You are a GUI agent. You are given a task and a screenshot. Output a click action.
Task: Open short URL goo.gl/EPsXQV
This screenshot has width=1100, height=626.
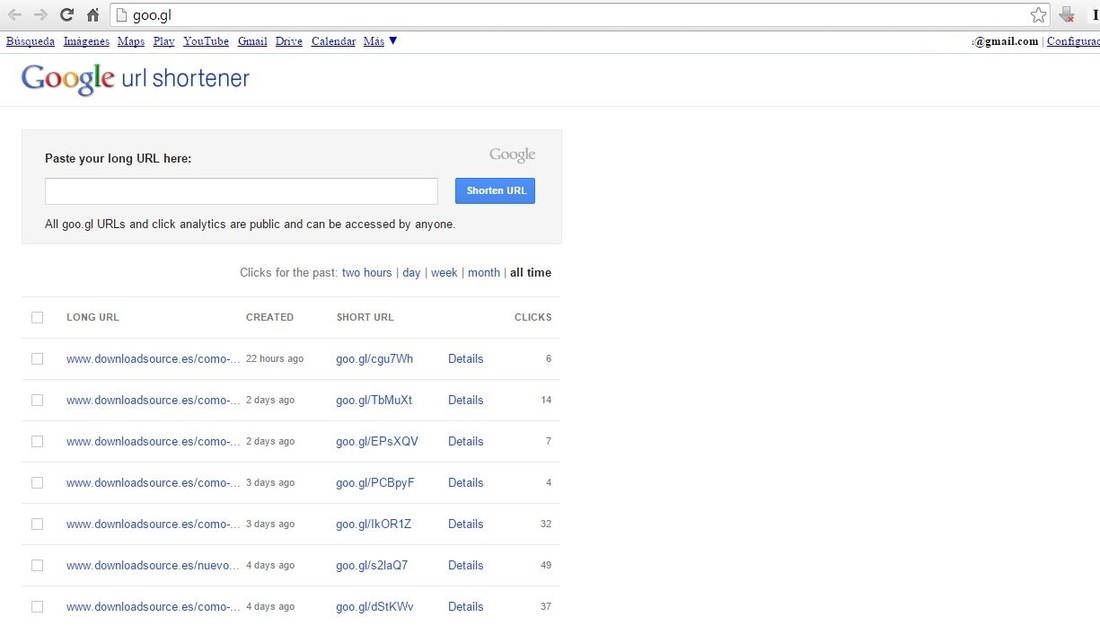click(x=377, y=441)
